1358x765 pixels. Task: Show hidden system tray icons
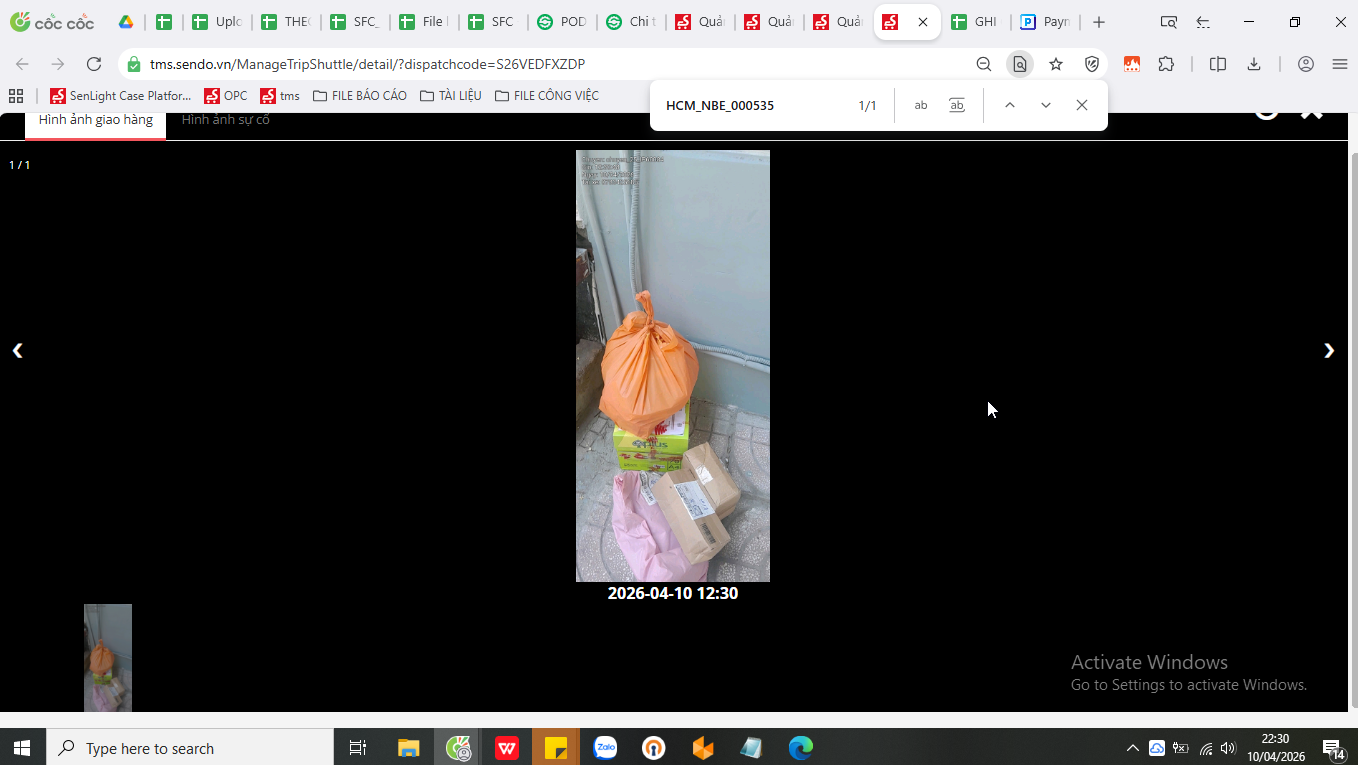pos(1132,748)
